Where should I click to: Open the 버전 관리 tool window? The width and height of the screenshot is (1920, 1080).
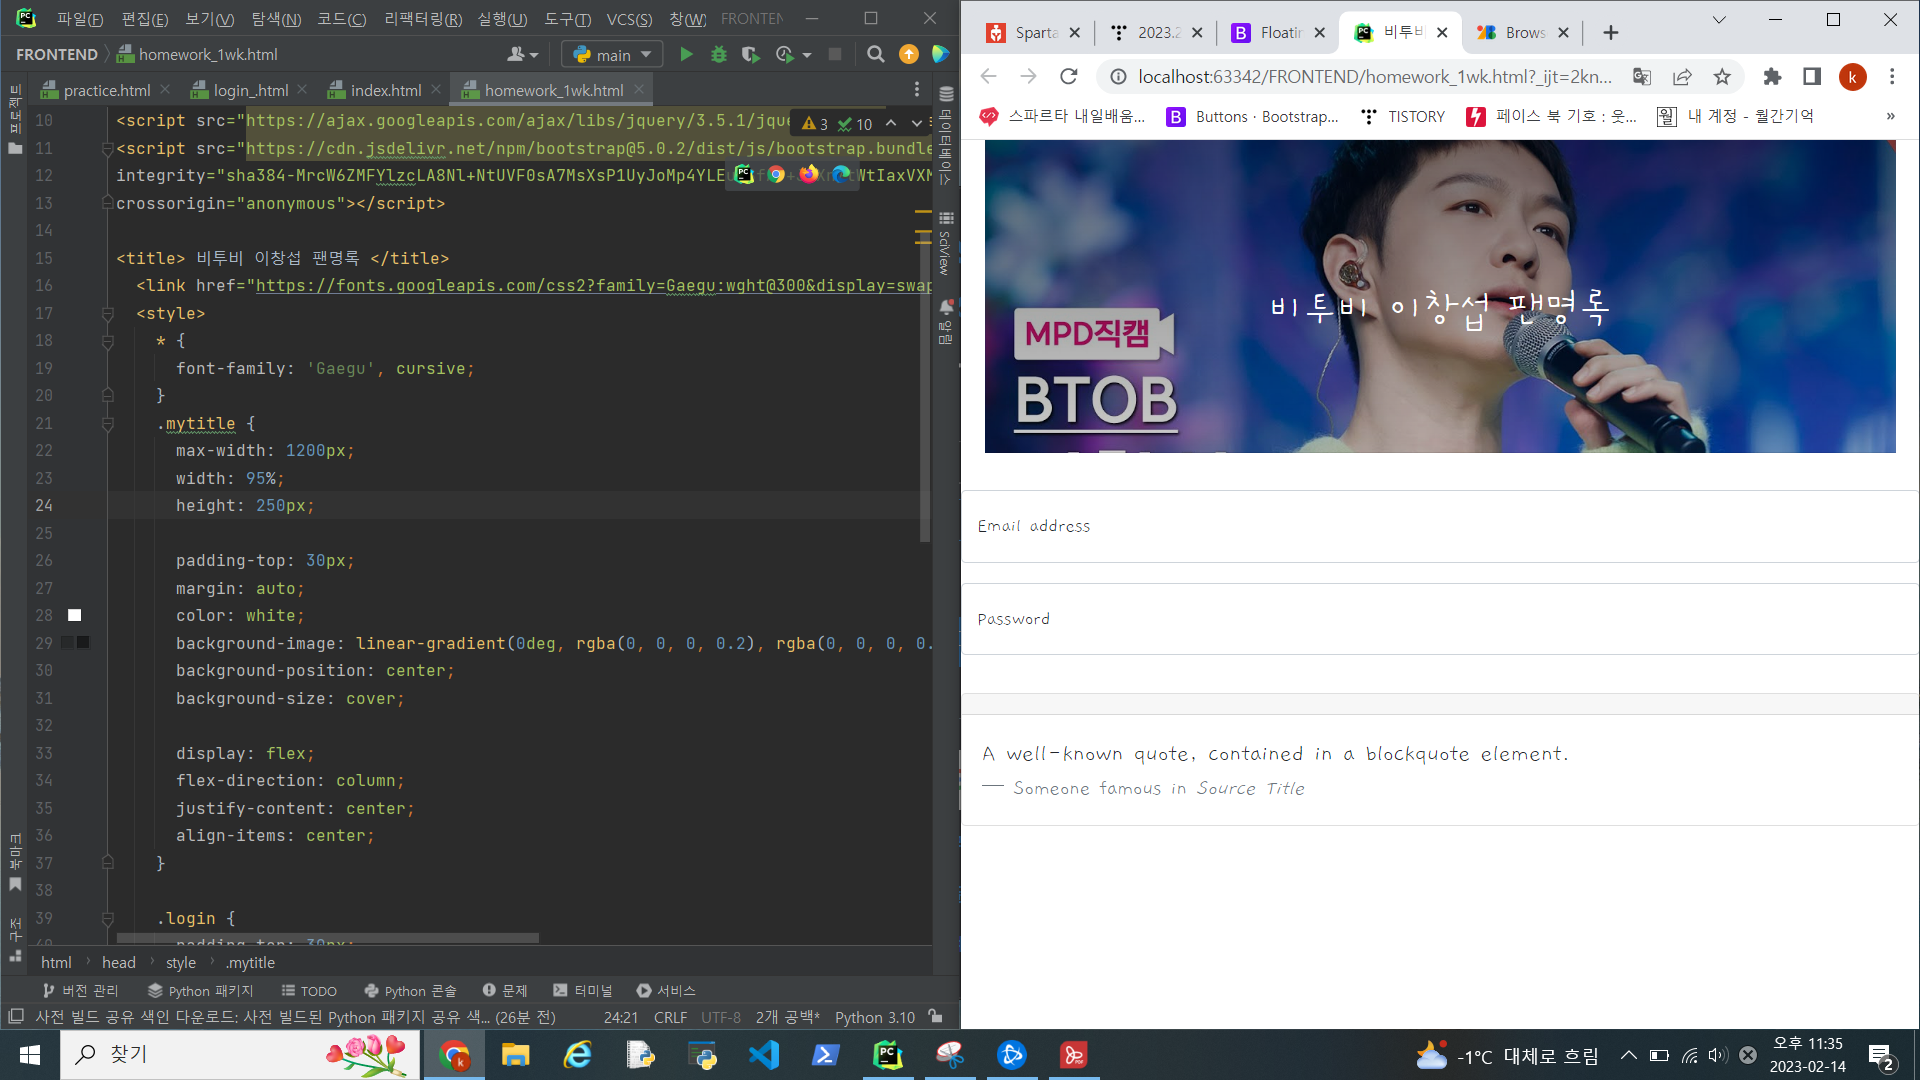[x=81, y=990]
